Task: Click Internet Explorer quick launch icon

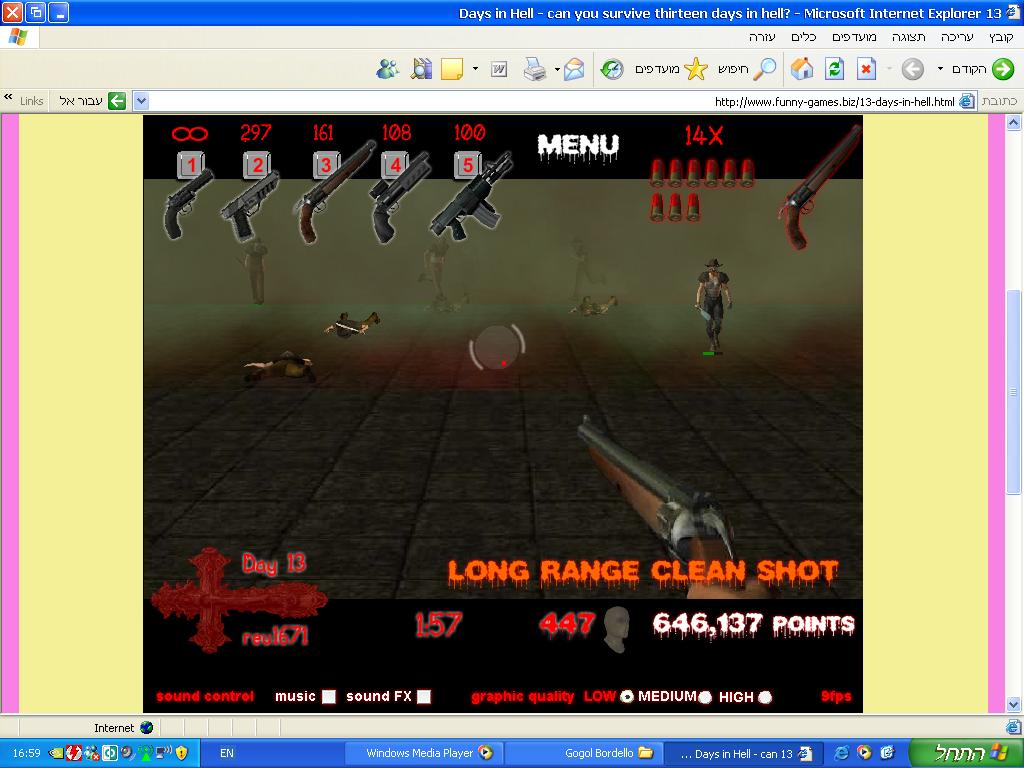Action: (x=842, y=753)
